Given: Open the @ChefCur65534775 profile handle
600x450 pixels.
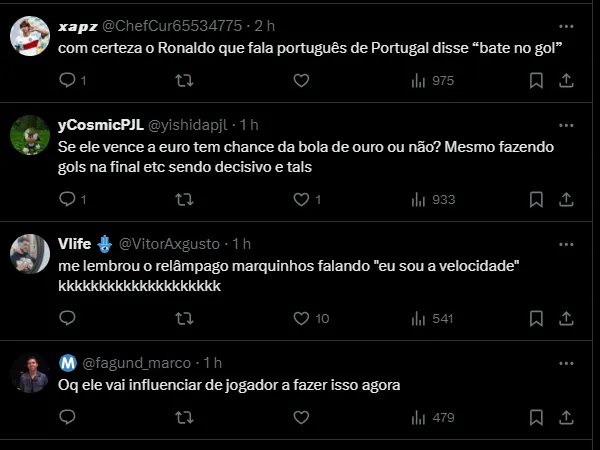Looking at the screenshot, I should coord(187,25).
